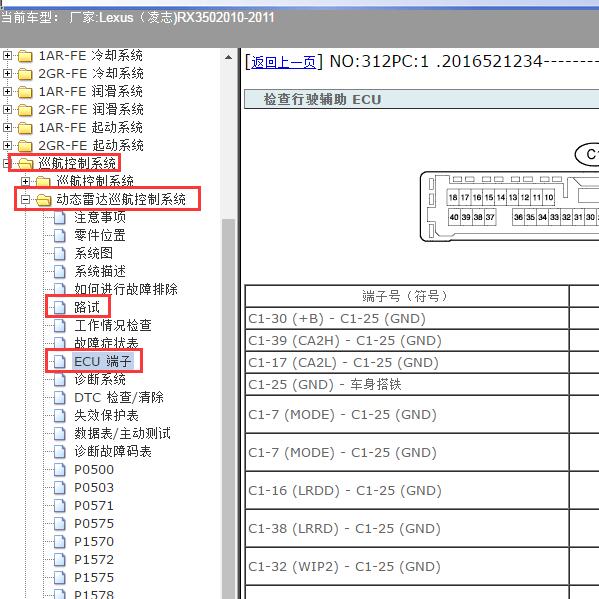The height and width of the screenshot is (599, 599).
Task: Open the 数据表/主动测试 page
Action: click(x=123, y=433)
